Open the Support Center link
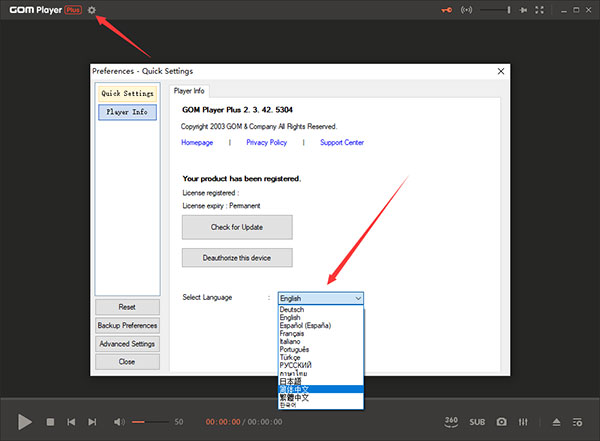The image size is (600, 441). [x=342, y=142]
